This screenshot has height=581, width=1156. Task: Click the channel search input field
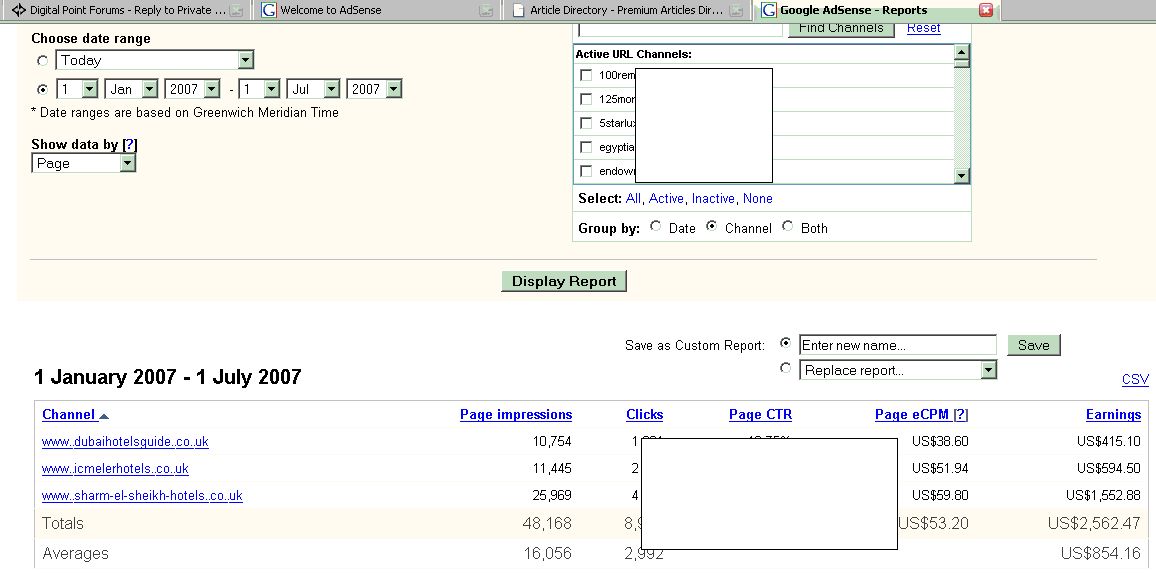pos(680,29)
